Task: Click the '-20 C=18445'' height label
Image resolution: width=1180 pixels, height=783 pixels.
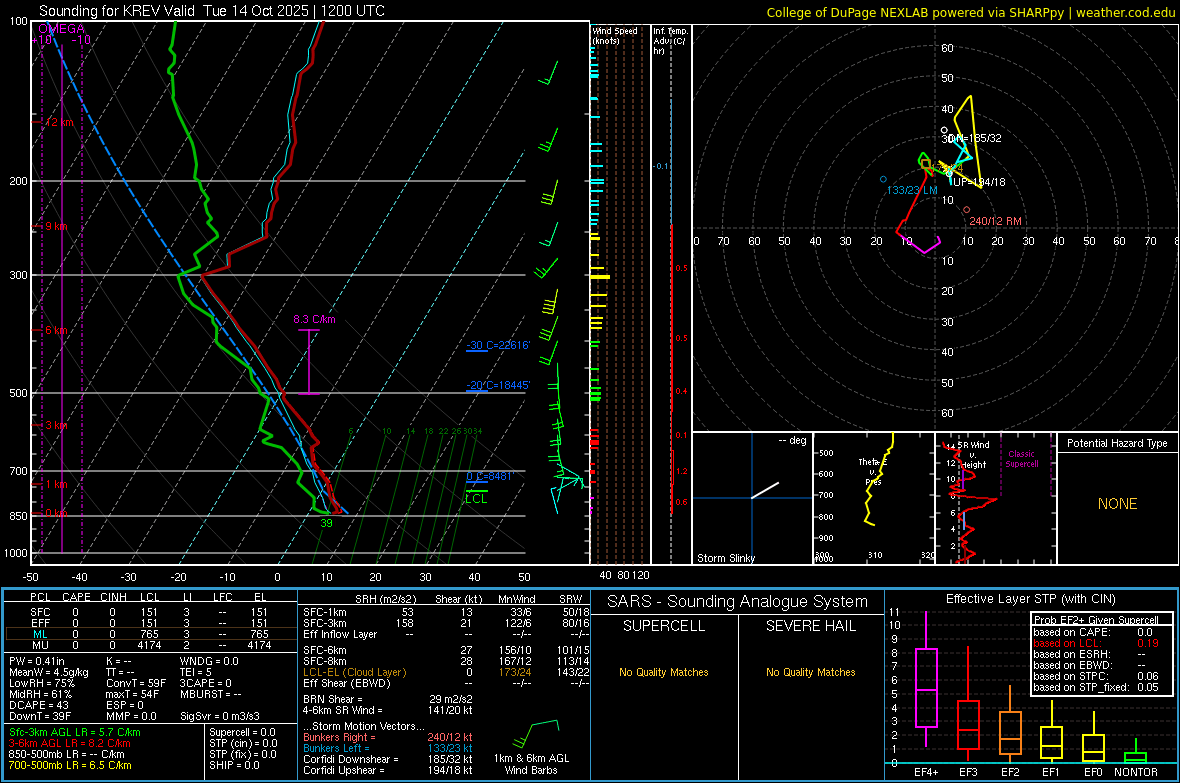Action: [497, 385]
